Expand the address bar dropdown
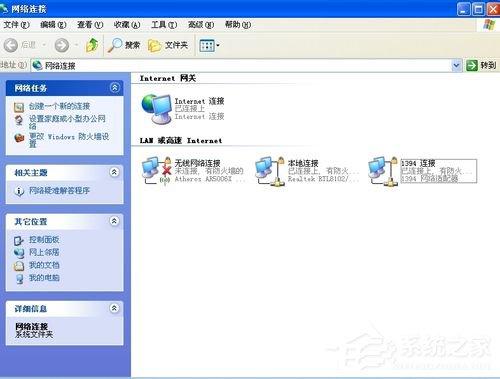 [456, 65]
